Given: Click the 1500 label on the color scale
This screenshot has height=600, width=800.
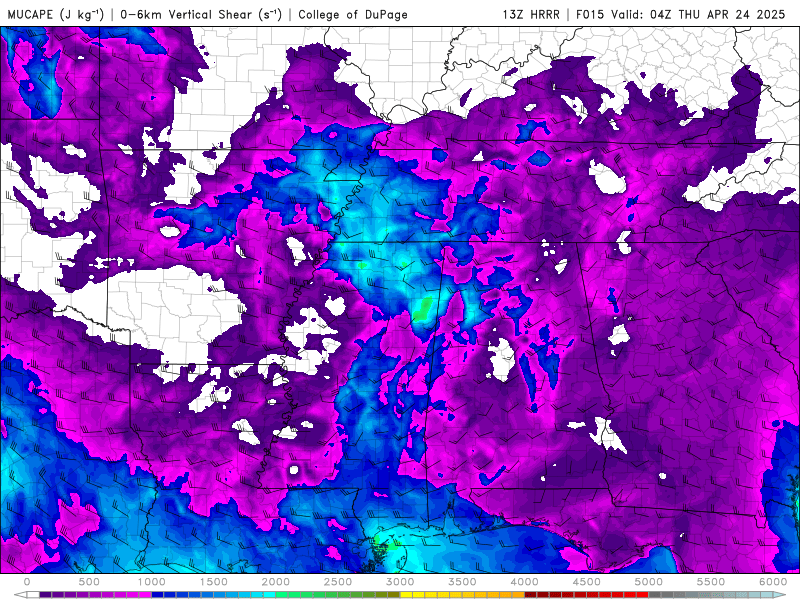Looking at the screenshot, I should (x=214, y=582).
